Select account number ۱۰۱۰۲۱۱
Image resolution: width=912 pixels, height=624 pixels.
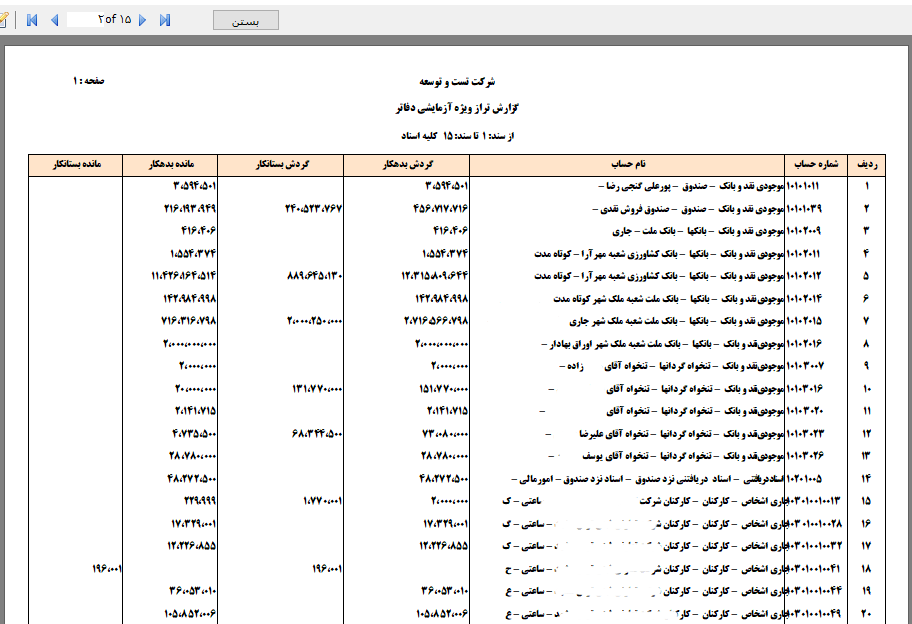pyautogui.click(x=803, y=254)
